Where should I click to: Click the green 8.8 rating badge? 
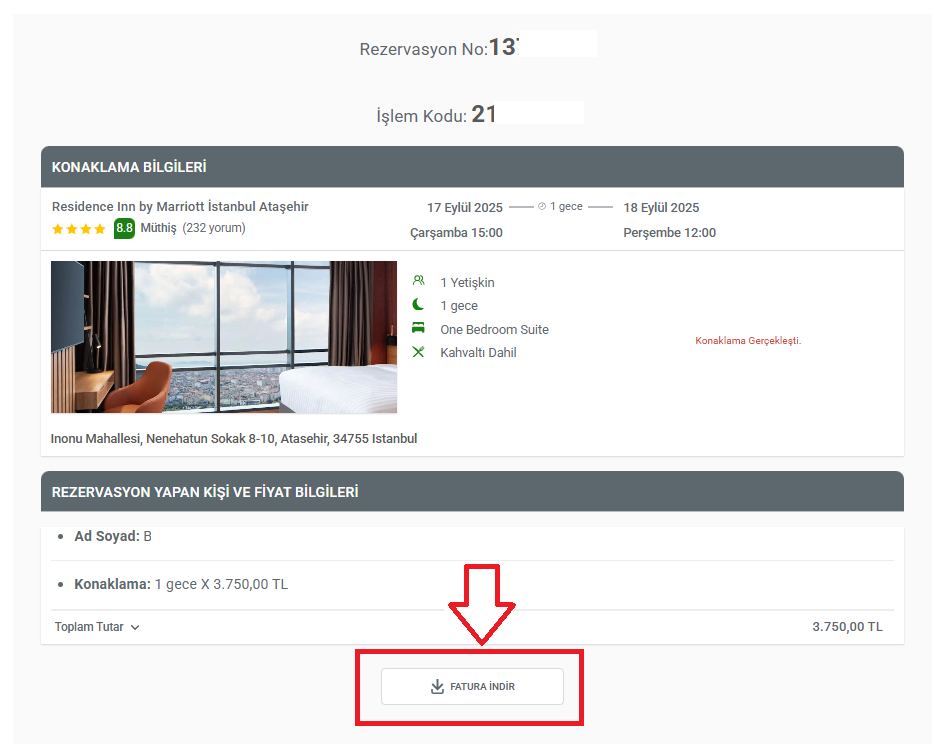[x=124, y=228]
